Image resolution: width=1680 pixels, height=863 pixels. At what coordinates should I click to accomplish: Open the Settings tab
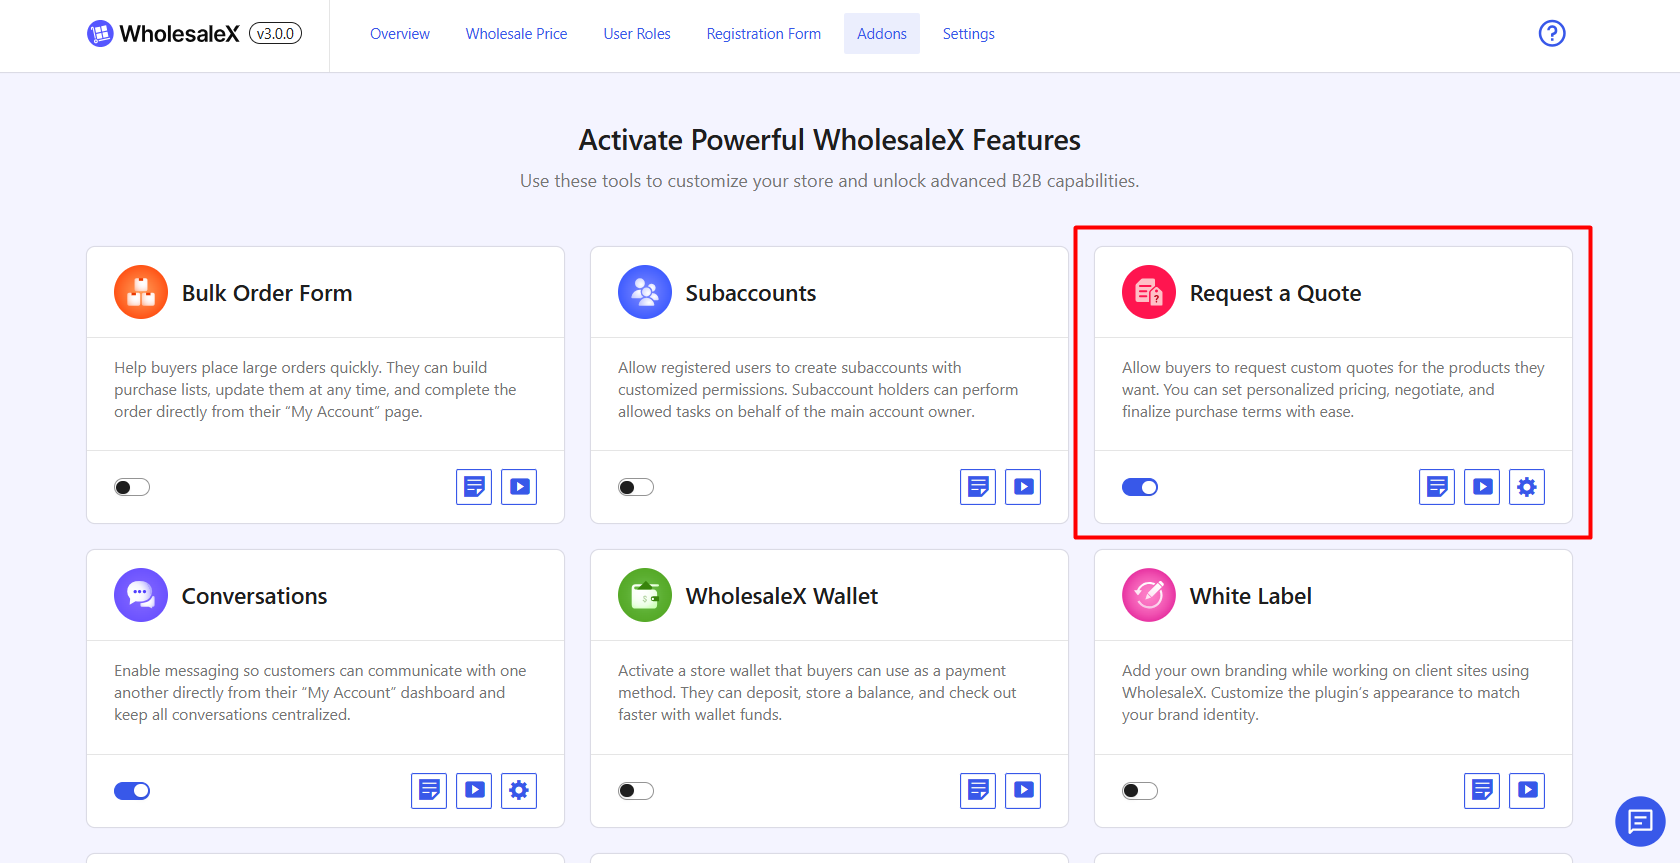(x=969, y=34)
